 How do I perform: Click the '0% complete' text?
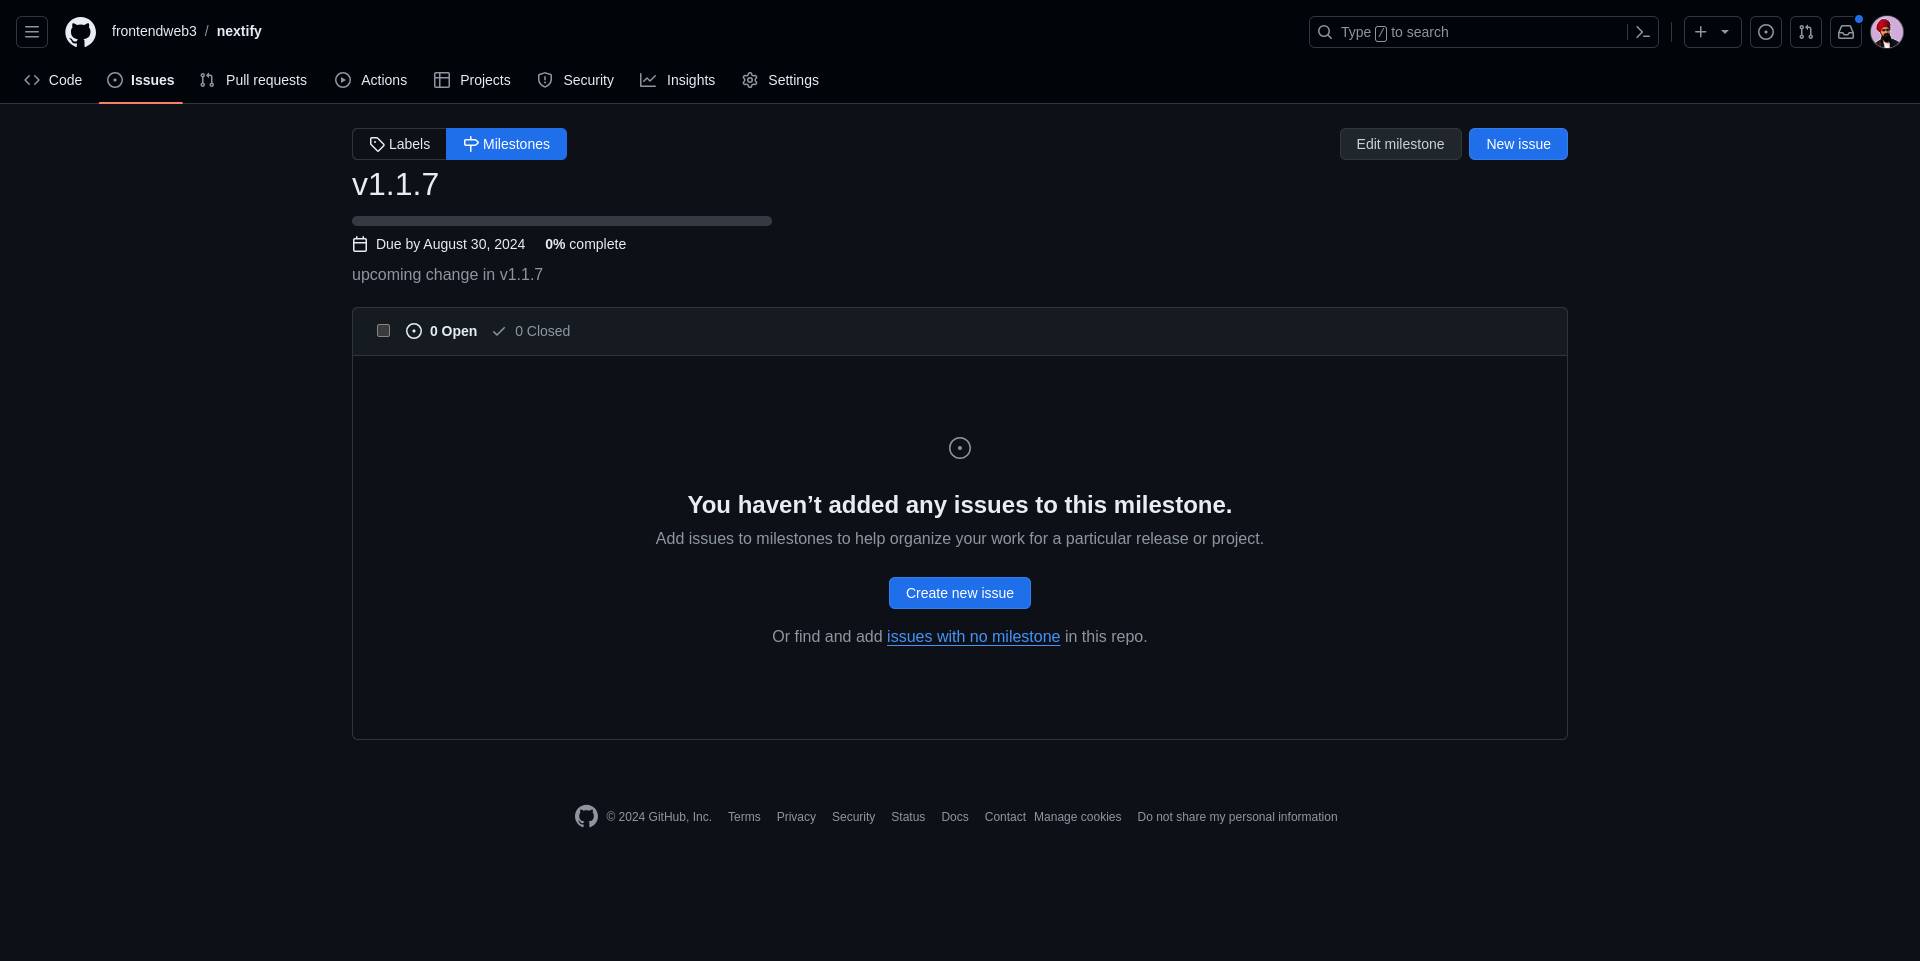pyautogui.click(x=585, y=244)
